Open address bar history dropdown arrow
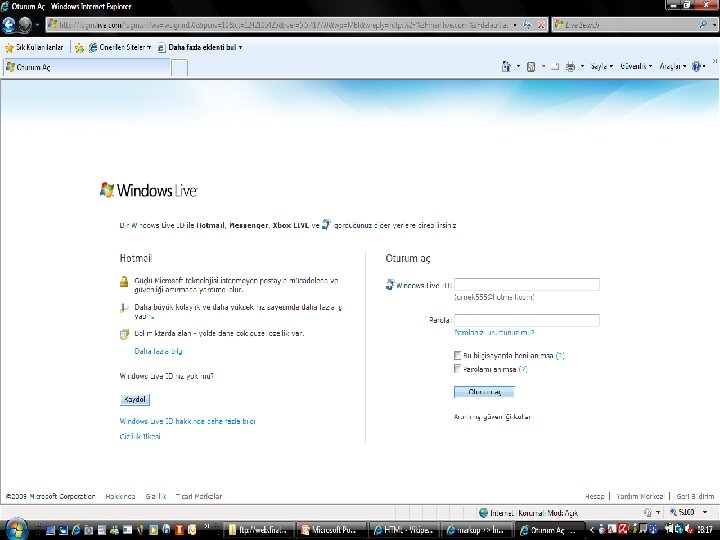 coord(515,25)
